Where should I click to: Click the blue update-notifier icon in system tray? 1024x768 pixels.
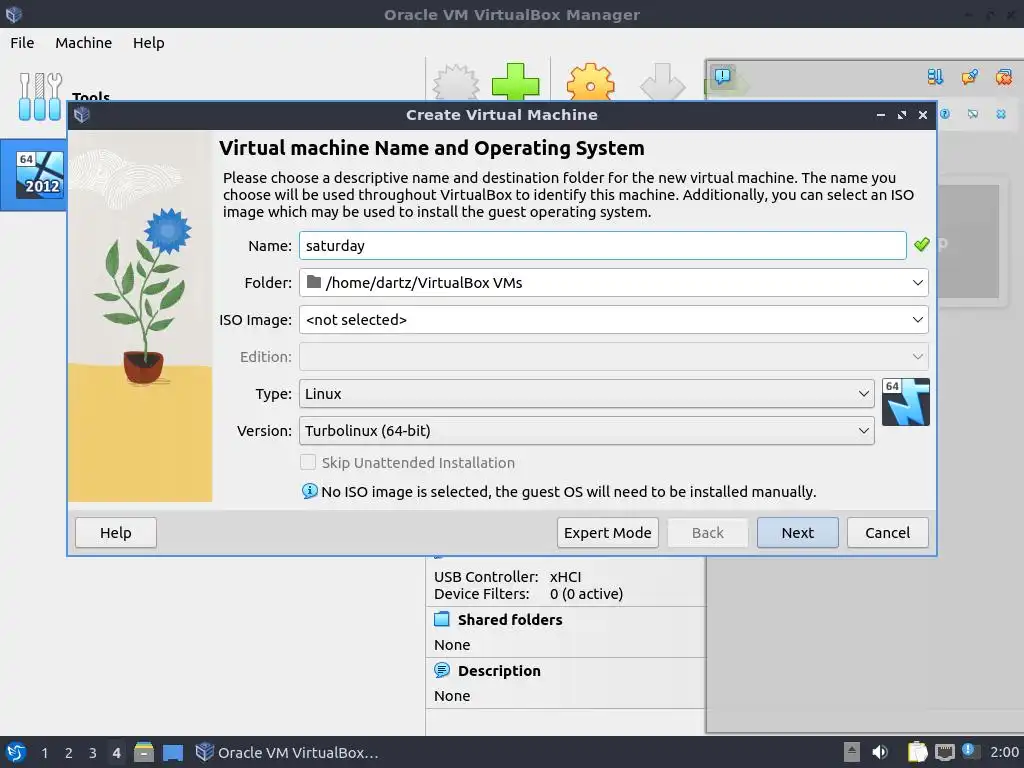(968, 750)
